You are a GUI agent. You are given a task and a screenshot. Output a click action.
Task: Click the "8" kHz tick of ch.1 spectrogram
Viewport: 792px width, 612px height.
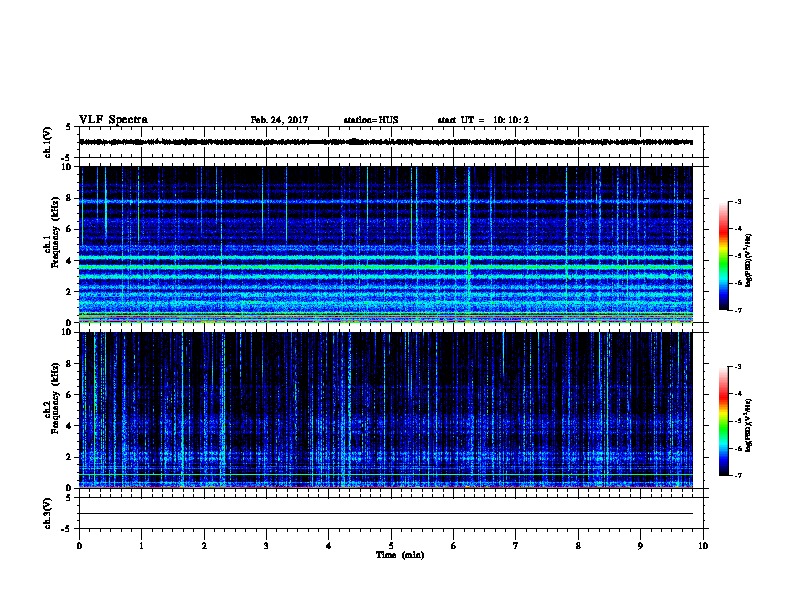[69, 198]
